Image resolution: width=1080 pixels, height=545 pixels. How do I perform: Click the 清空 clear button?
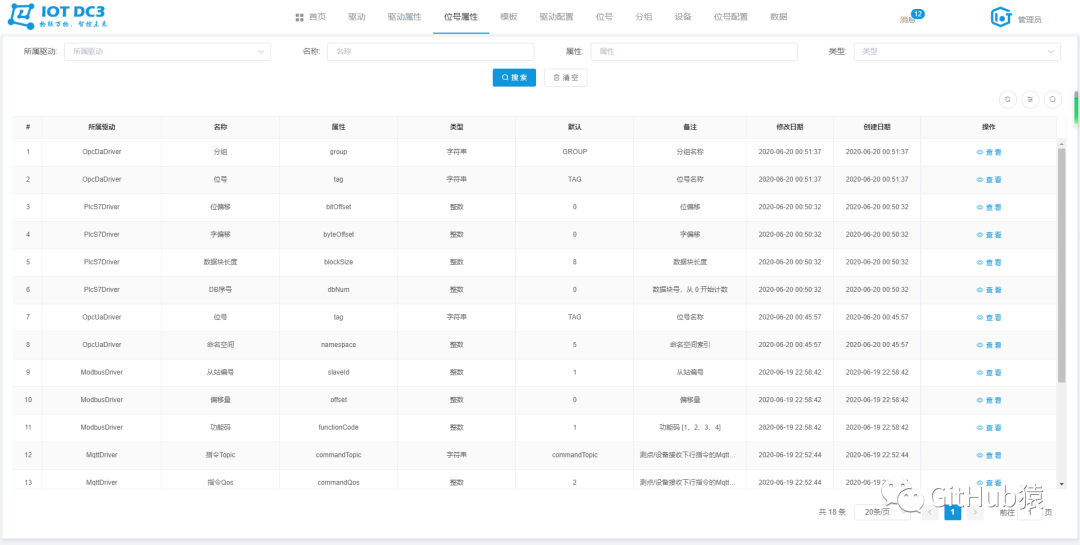pyautogui.click(x=565, y=78)
